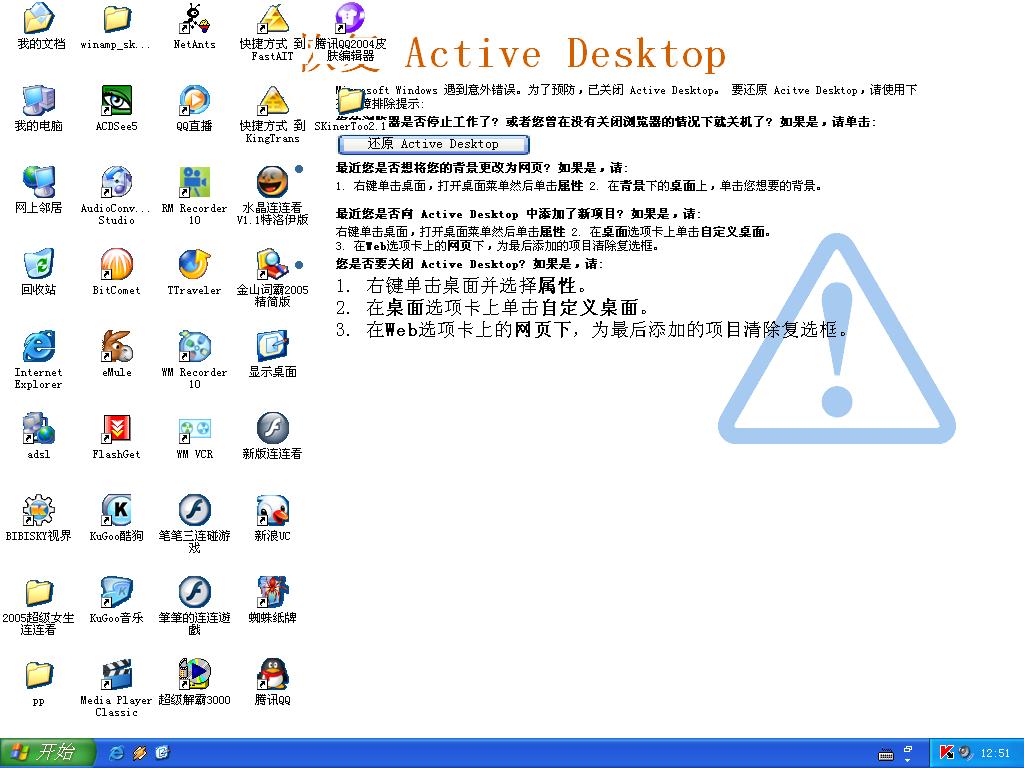This screenshot has width=1024, height=768.
Task: Click the Kaspersky tray icon
Action: [x=946, y=753]
